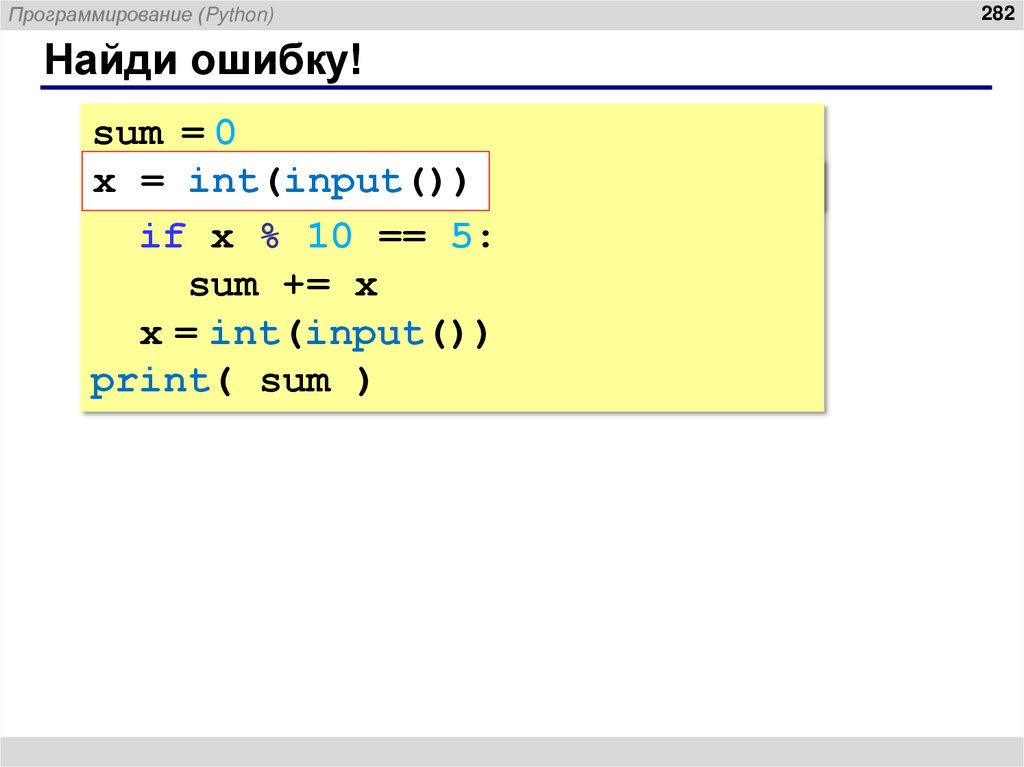Click the gray header bar at top
The image size is (1024, 767).
(512, 13)
